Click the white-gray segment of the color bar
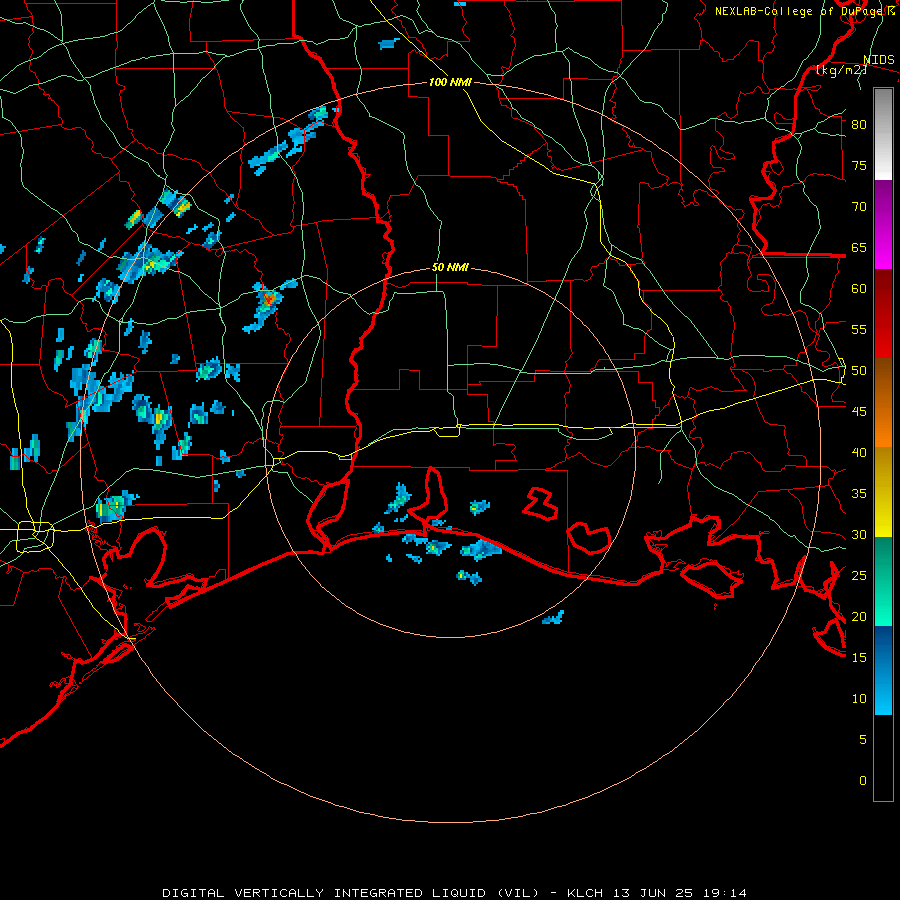Screen dimensions: 900x900 (883, 134)
